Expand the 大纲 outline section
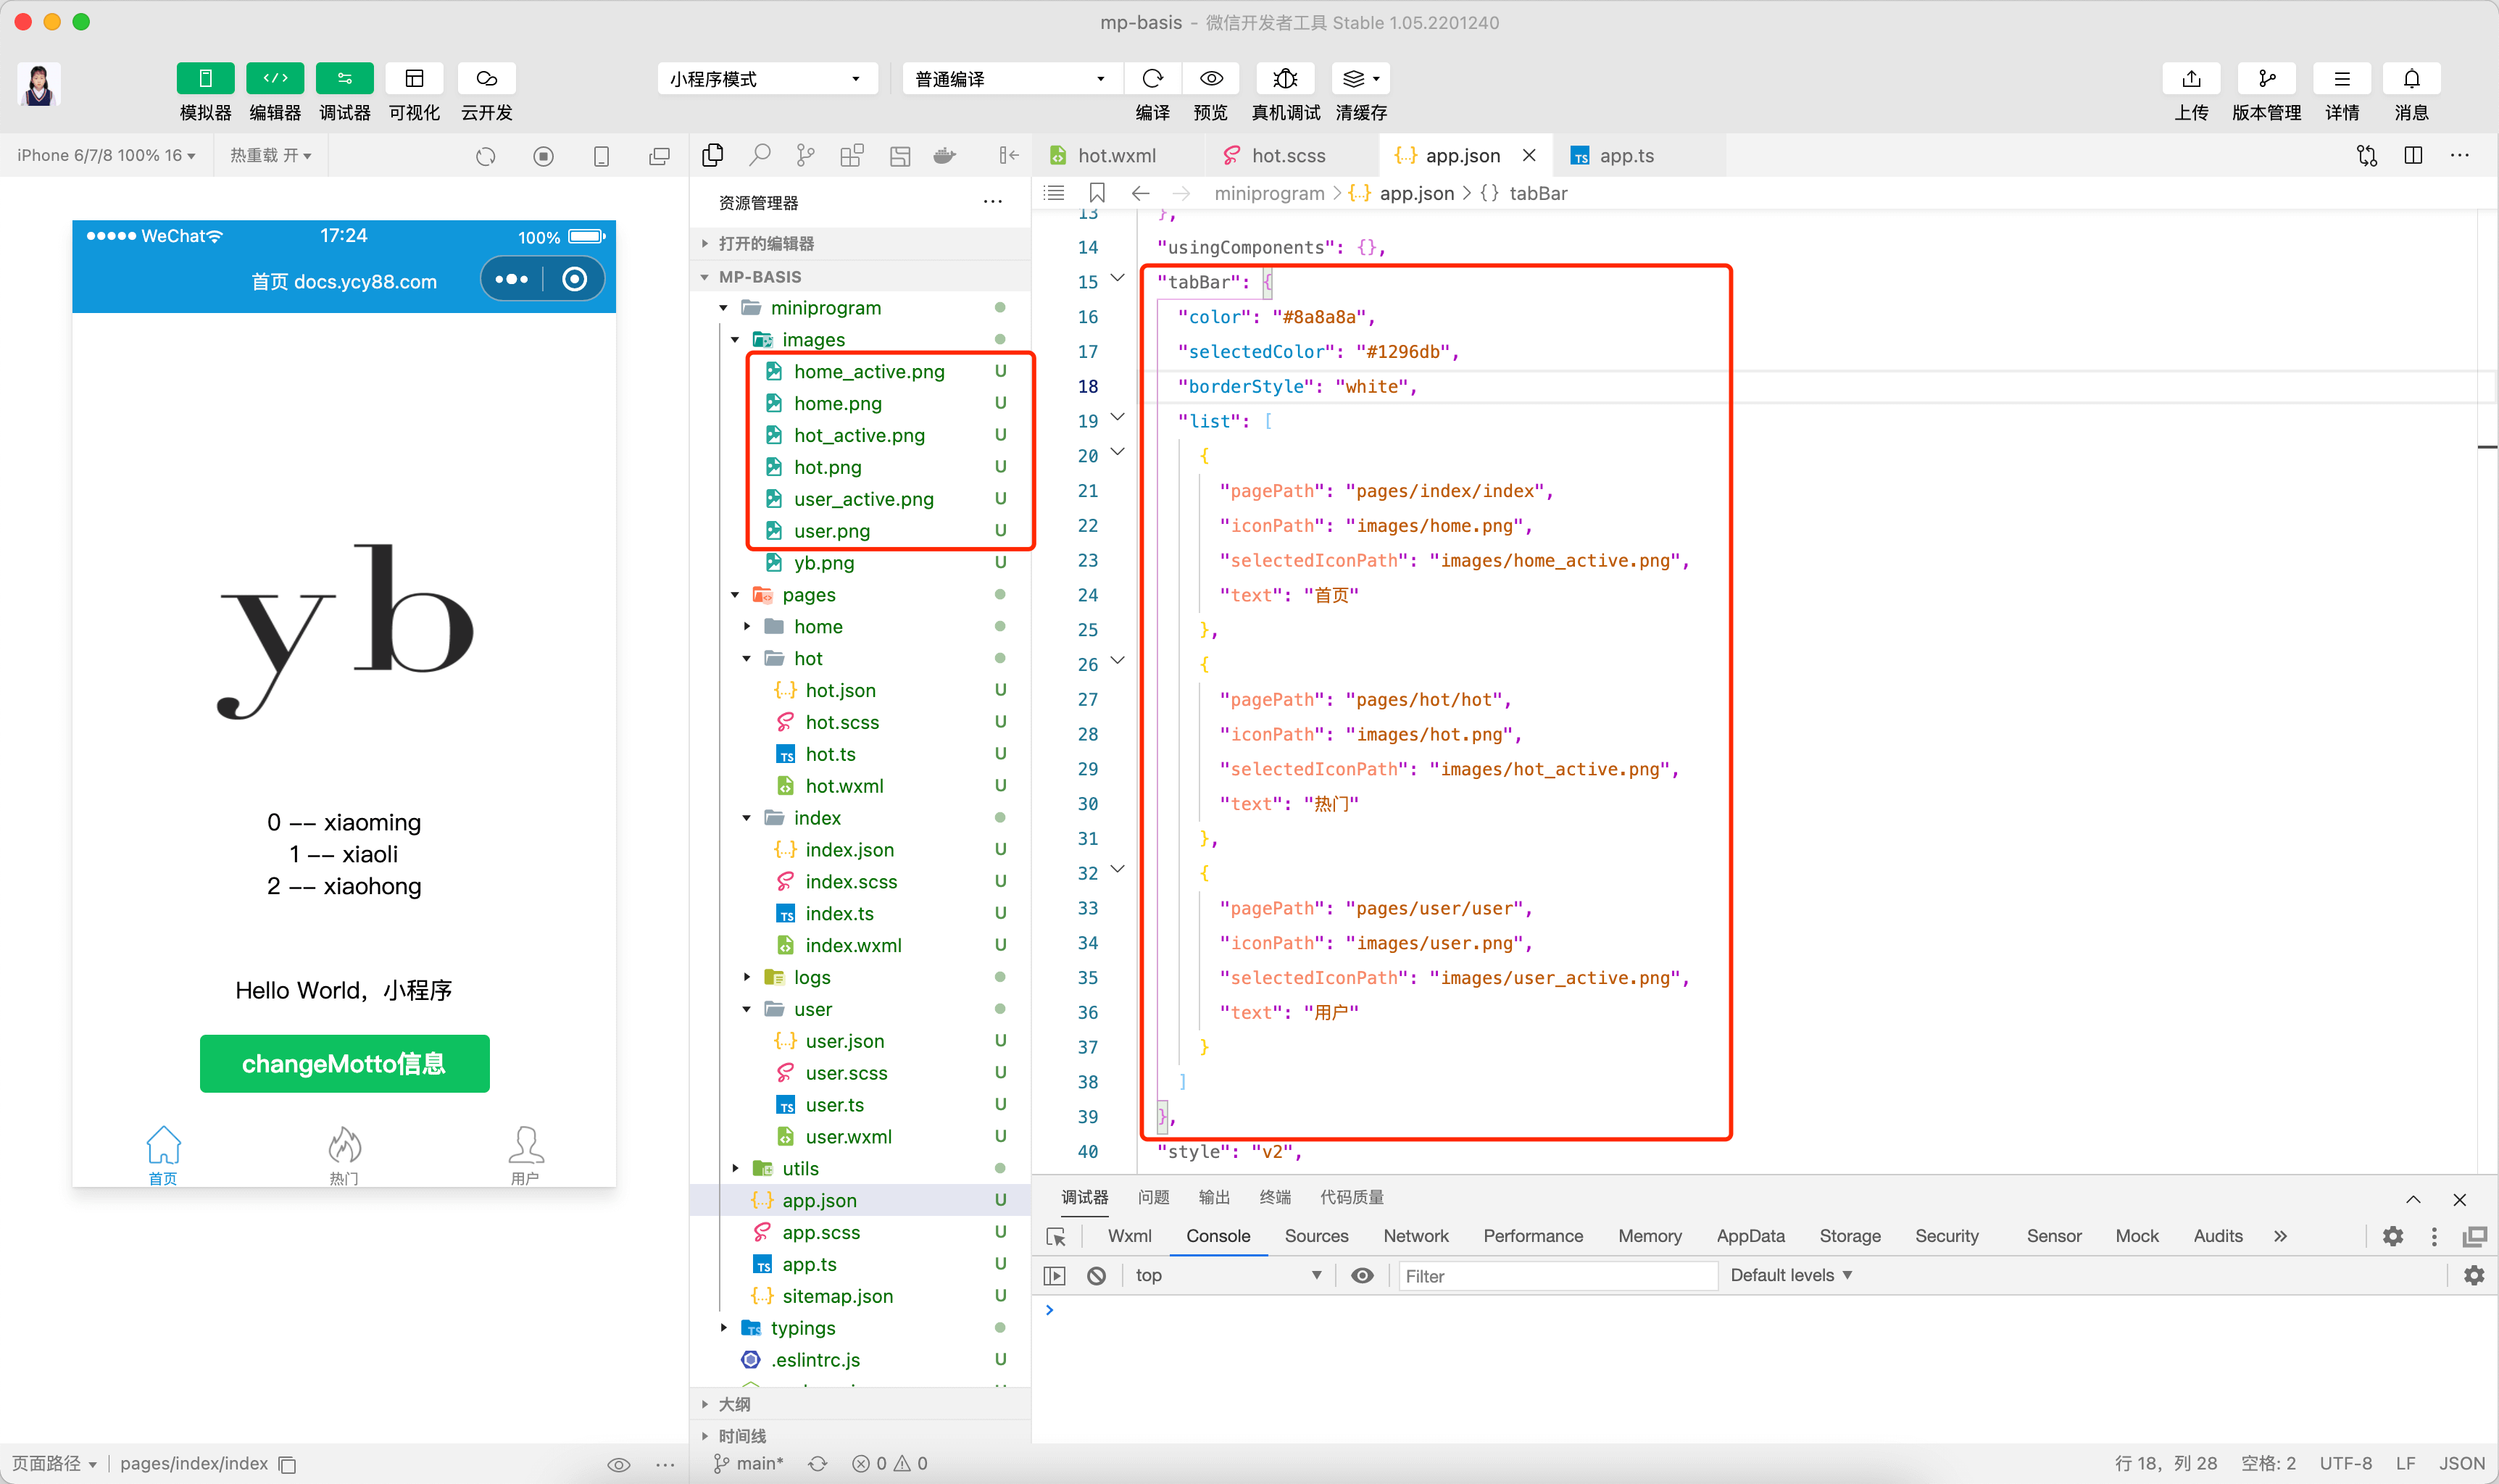This screenshot has width=2499, height=1484. [860, 1404]
